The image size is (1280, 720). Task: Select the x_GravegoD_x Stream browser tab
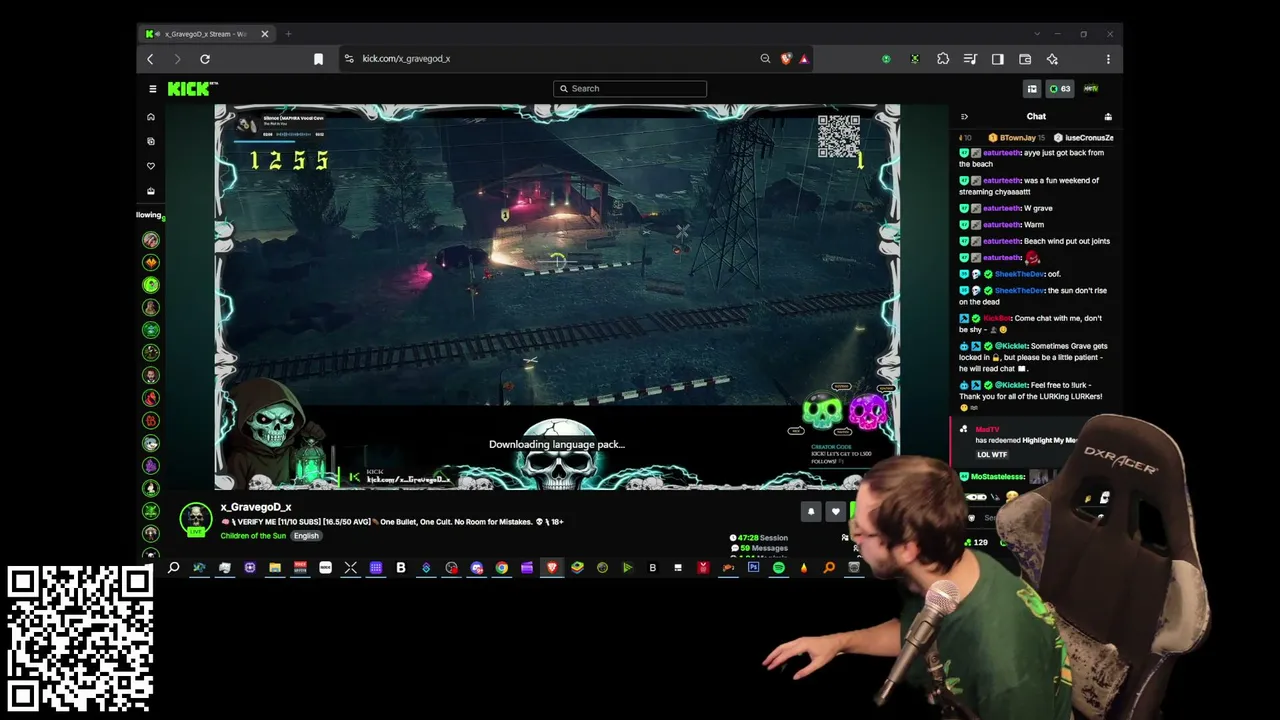207,34
